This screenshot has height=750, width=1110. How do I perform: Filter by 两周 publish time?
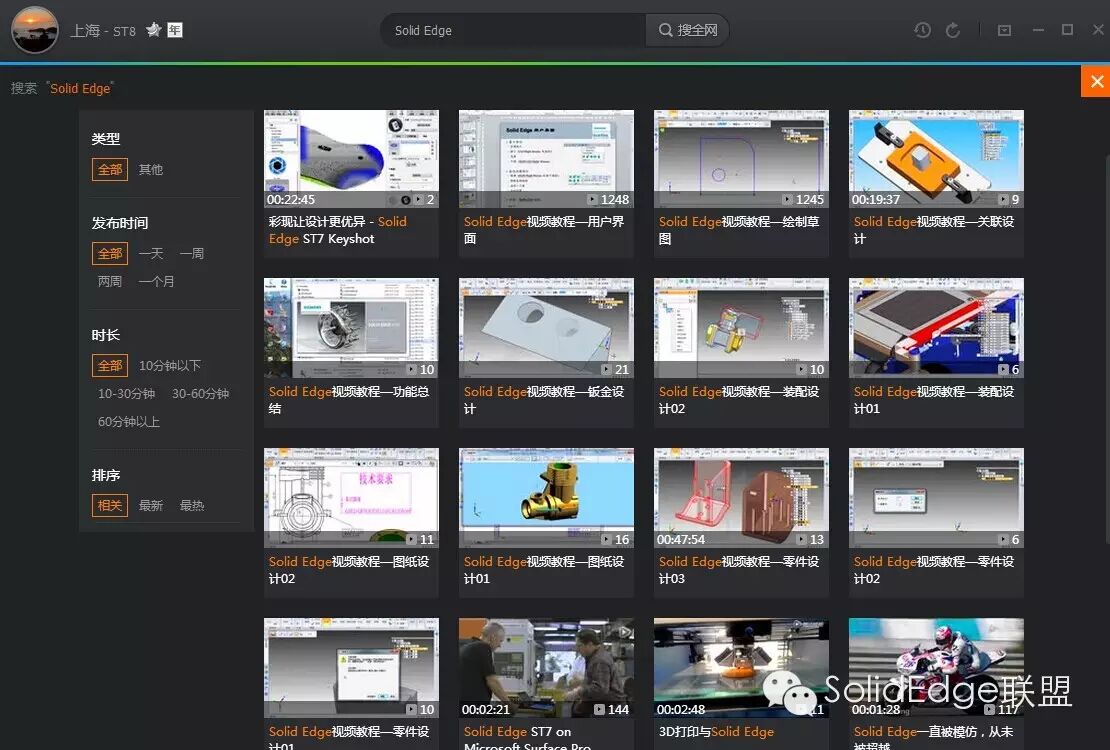point(110,281)
